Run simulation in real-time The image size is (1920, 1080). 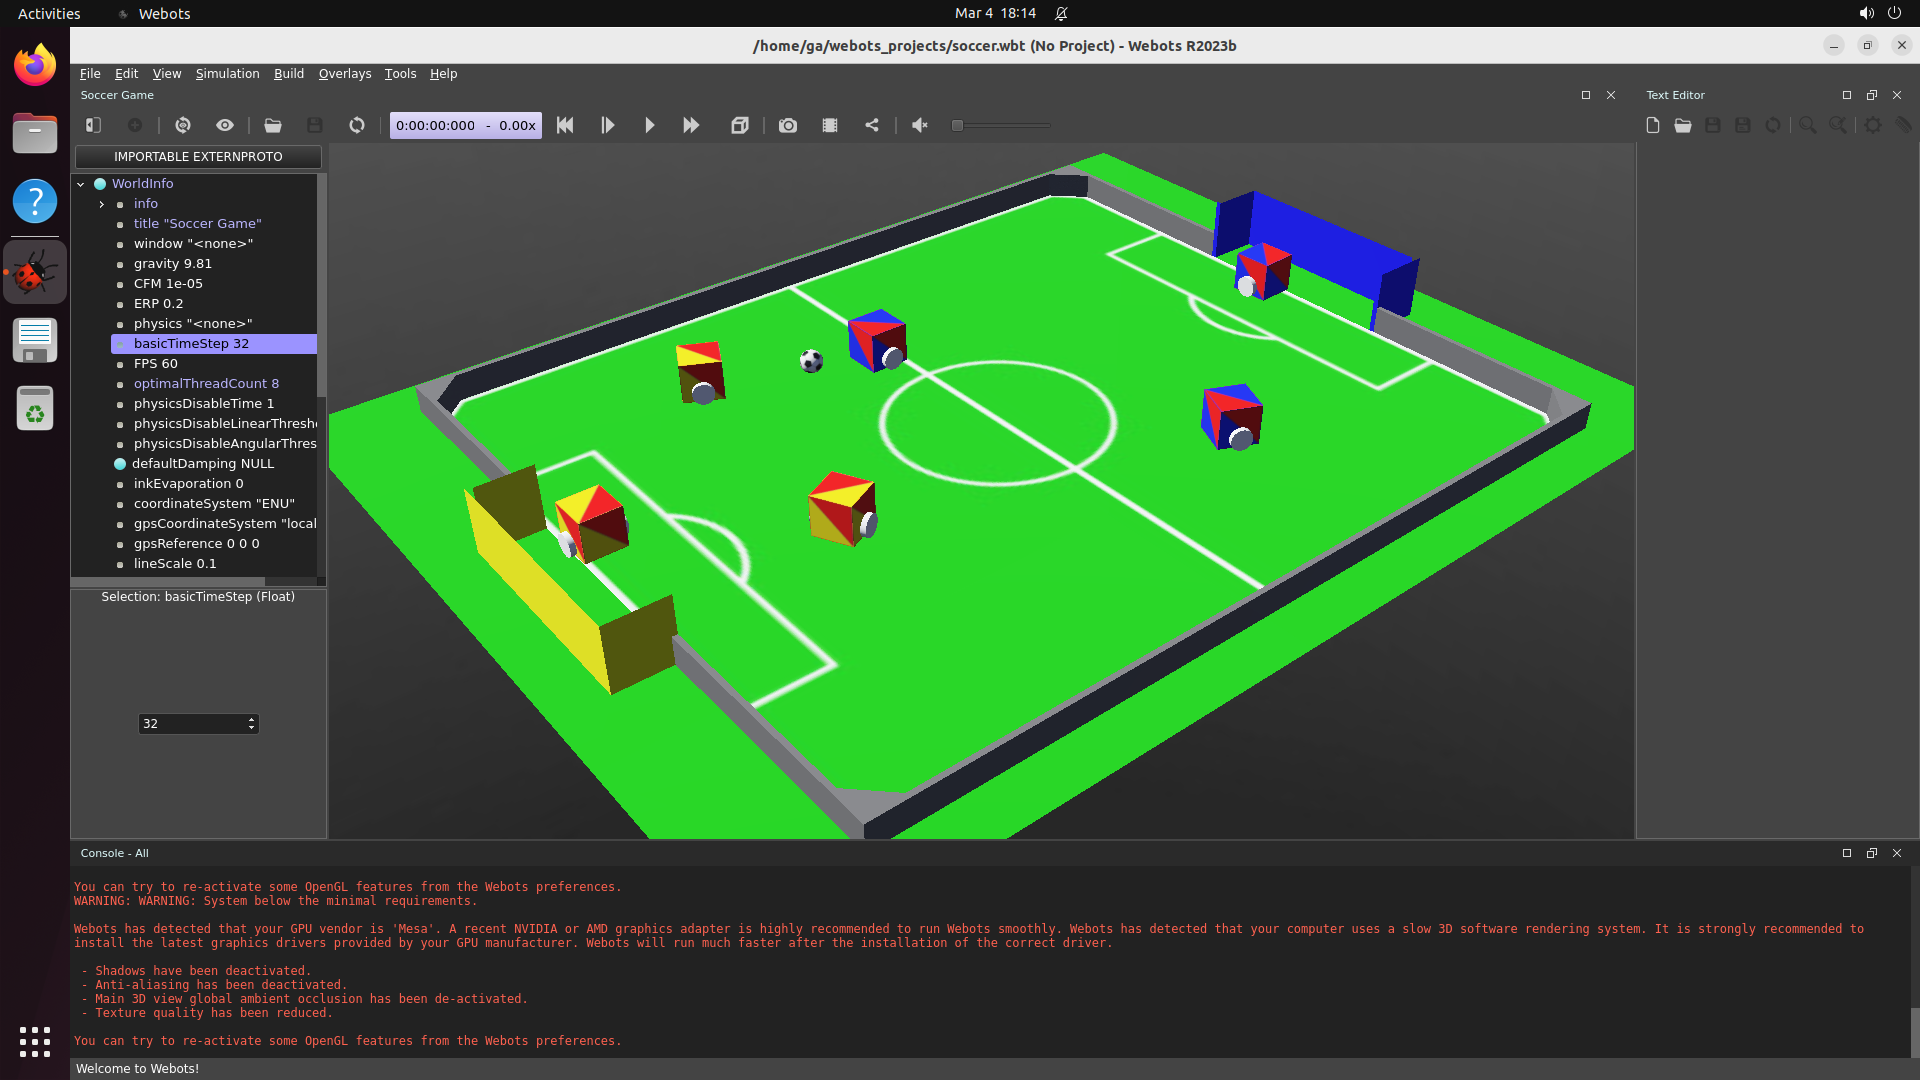[x=649, y=125]
